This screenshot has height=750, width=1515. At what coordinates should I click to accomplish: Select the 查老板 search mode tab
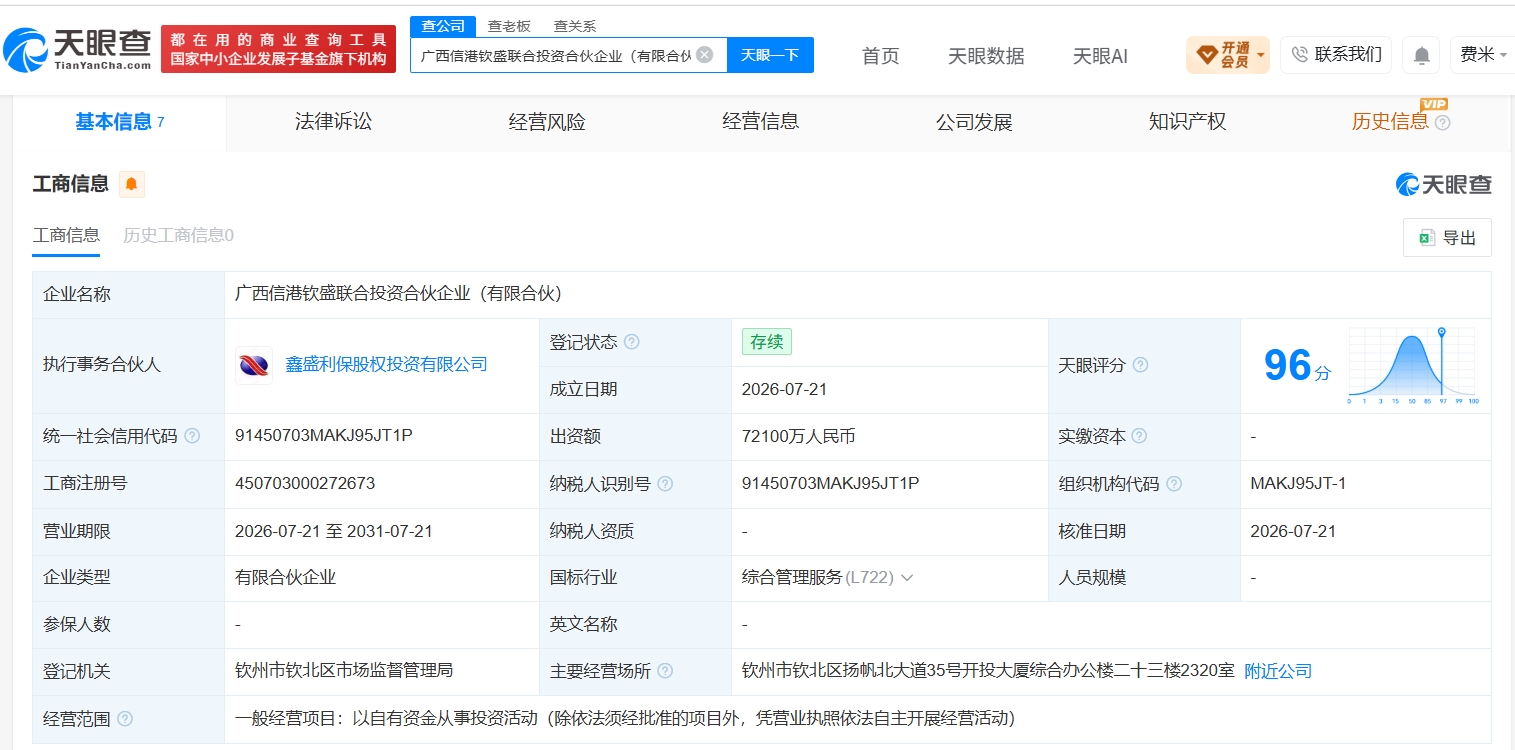point(509,26)
